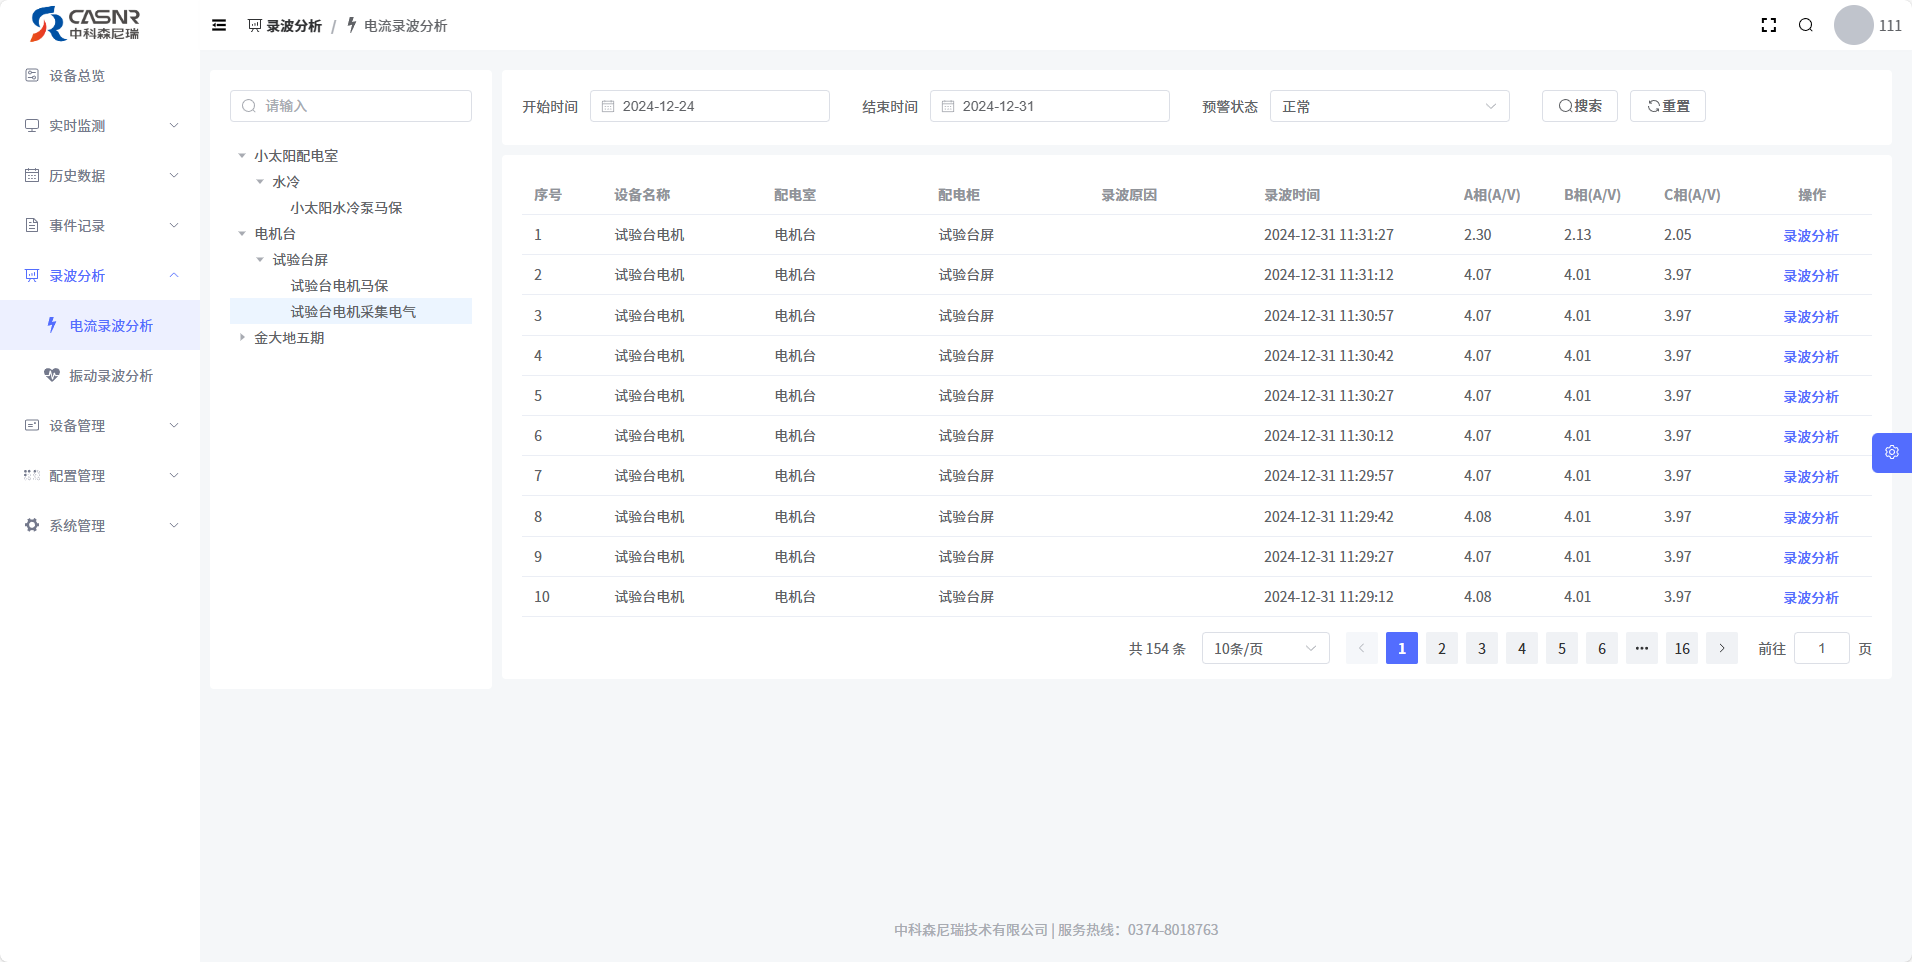This screenshot has width=1912, height=962.
Task: Click the previous page arrow in pagination
Action: (1362, 648)
